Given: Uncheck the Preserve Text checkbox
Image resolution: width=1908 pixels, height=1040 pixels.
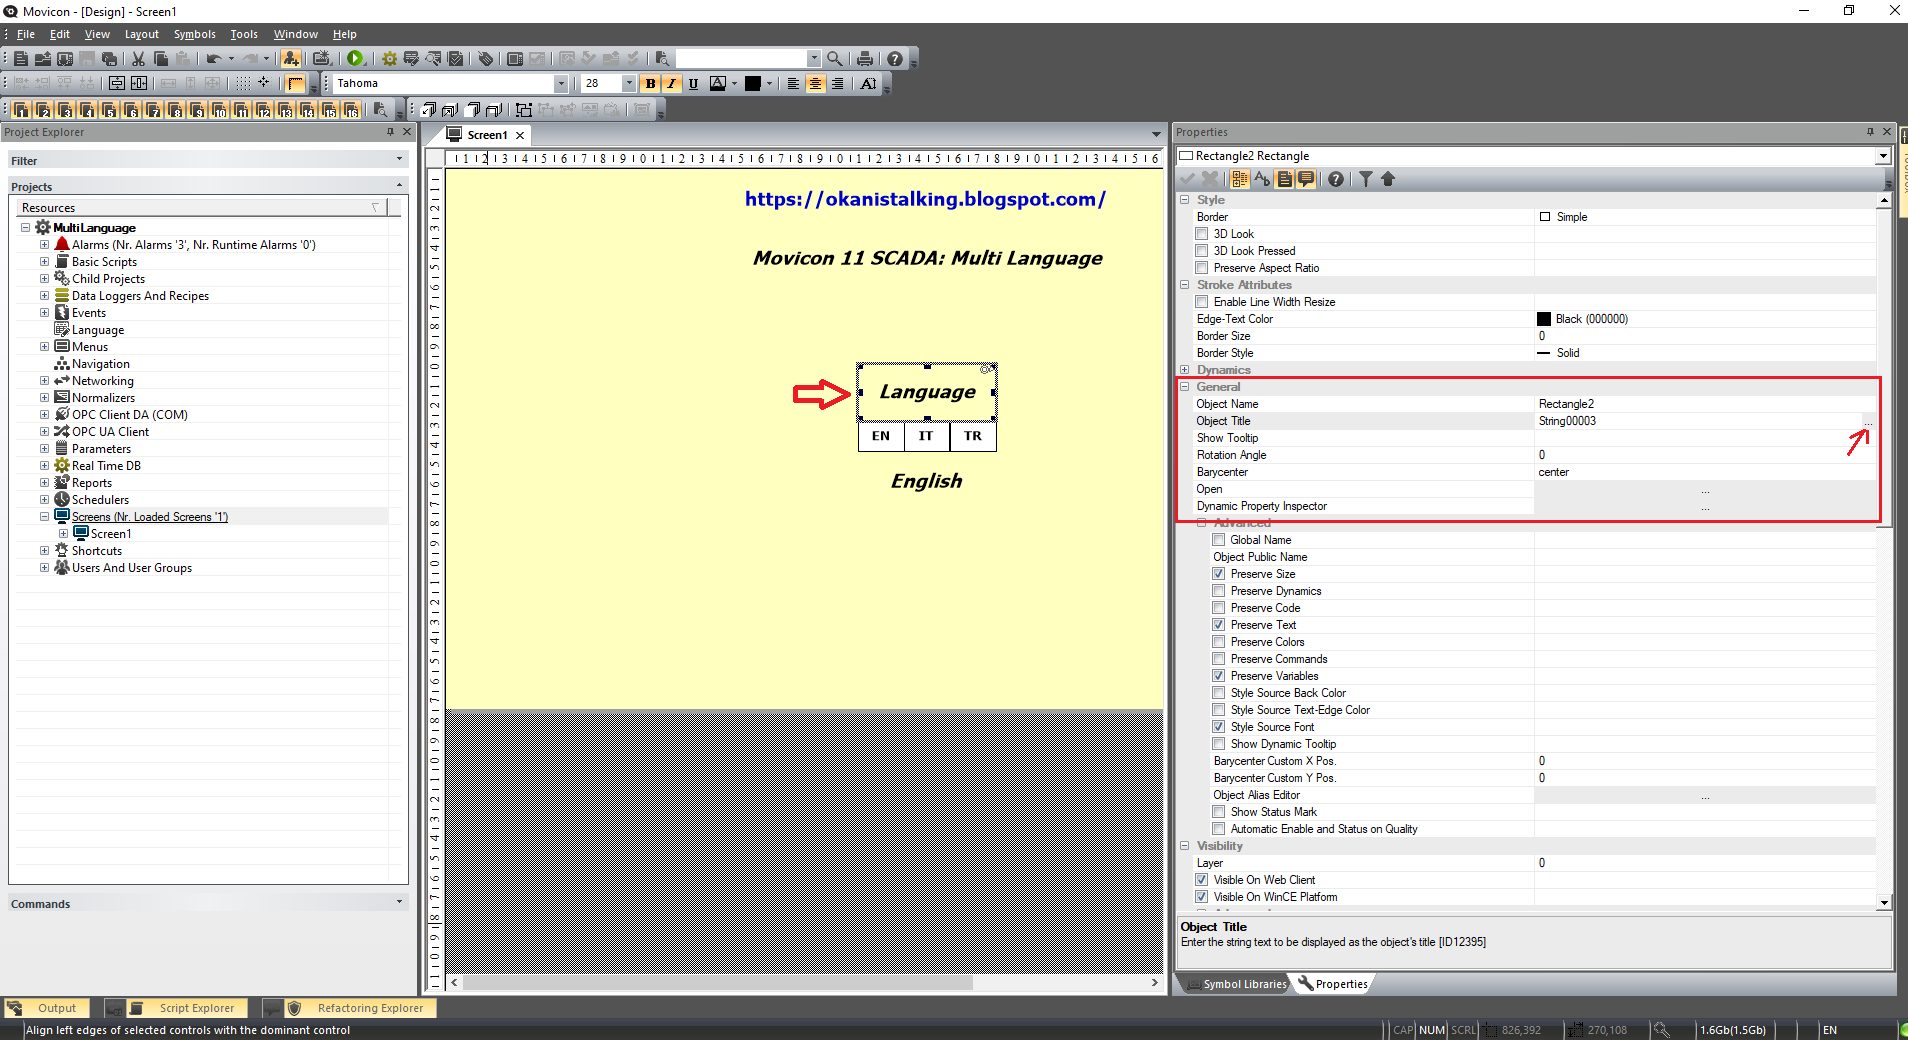Looking at the screenshot, I should point(1219,625).
